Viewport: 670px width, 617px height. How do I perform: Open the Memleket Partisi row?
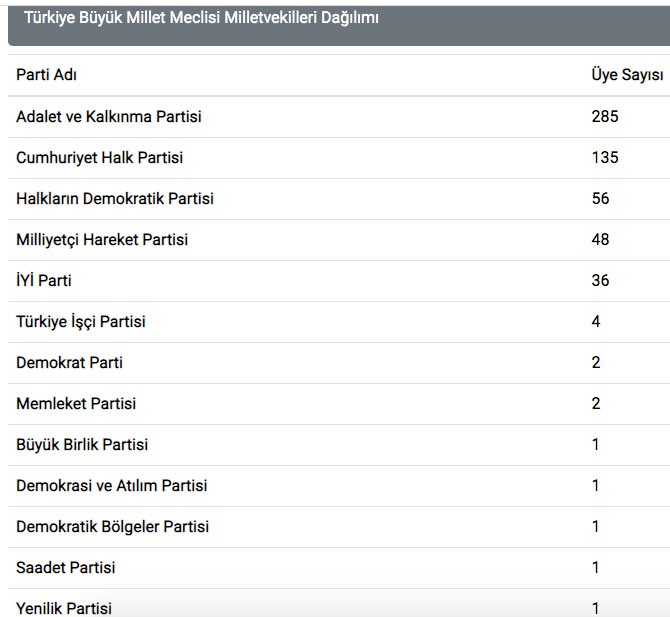(x=76, y=404)
